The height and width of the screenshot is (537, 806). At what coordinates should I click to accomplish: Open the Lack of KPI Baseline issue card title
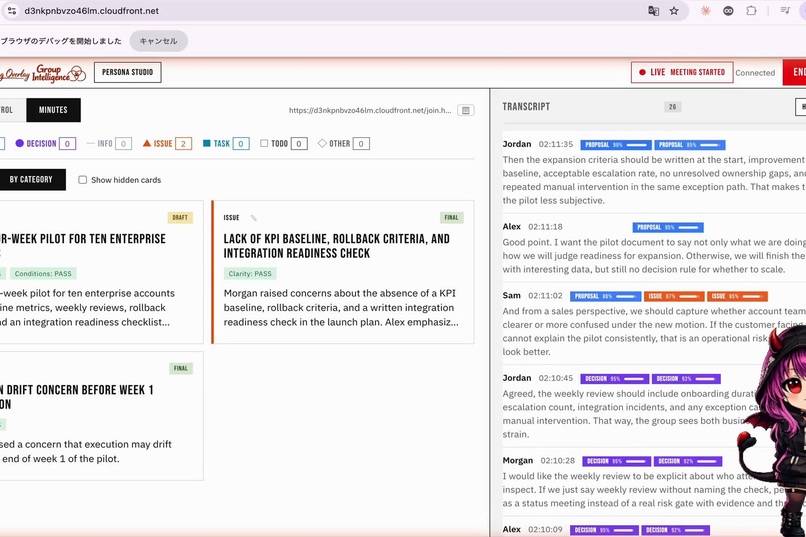point(336,246)
